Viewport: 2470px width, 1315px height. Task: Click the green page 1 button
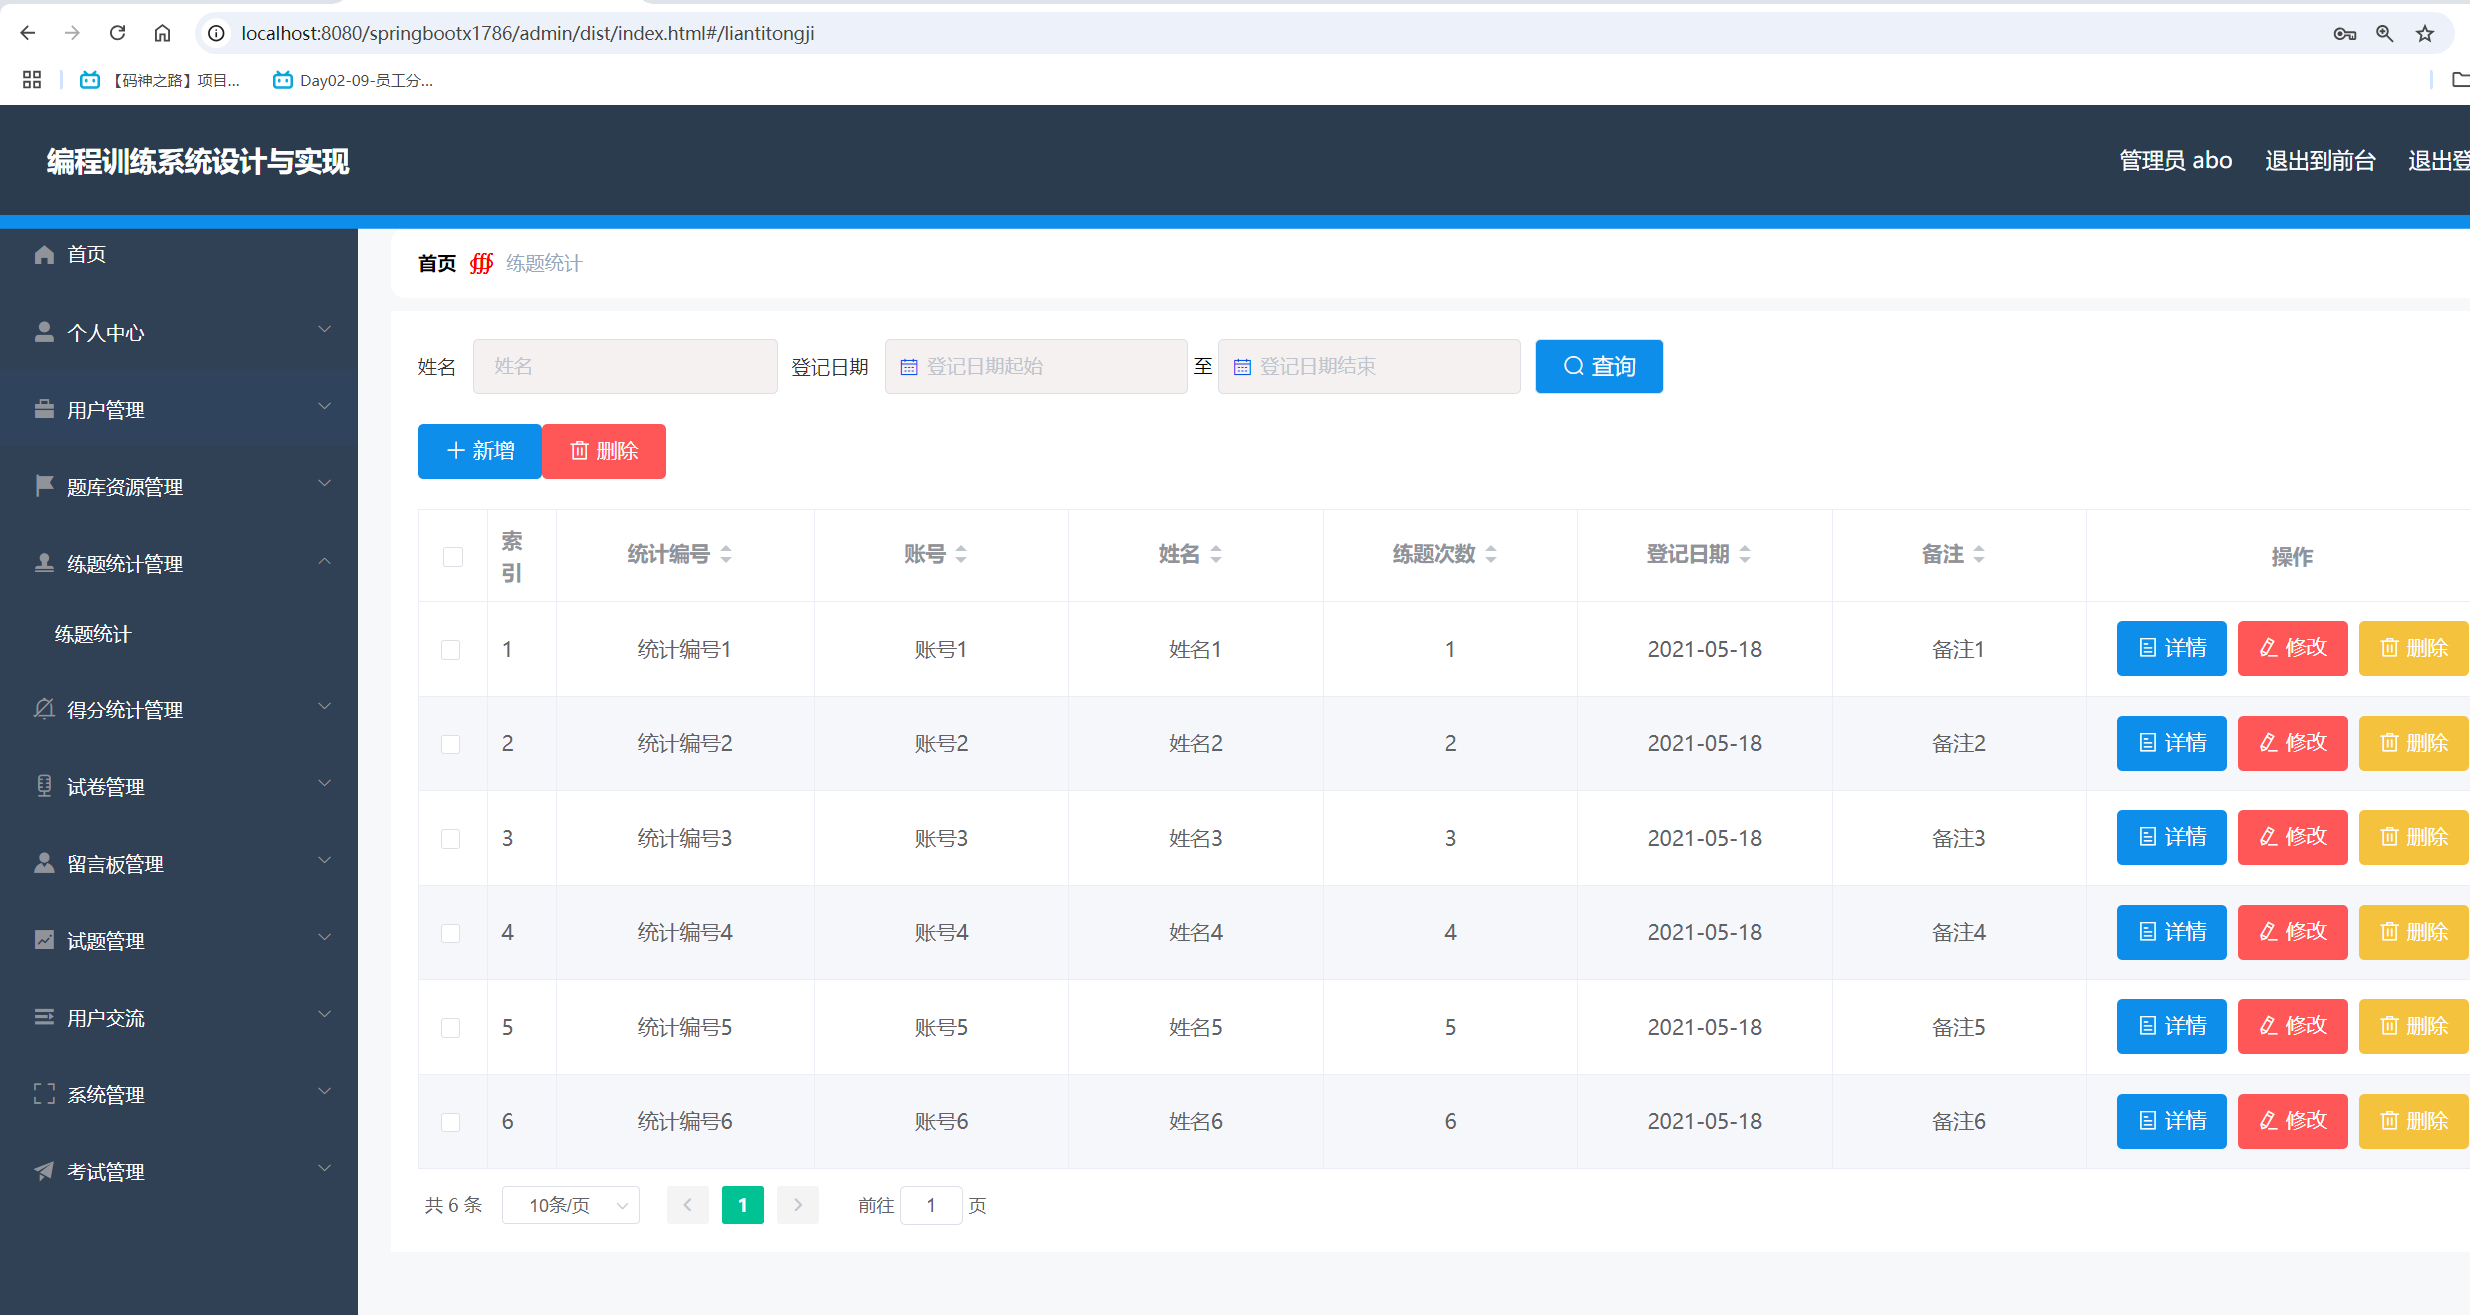(743, 1205)
